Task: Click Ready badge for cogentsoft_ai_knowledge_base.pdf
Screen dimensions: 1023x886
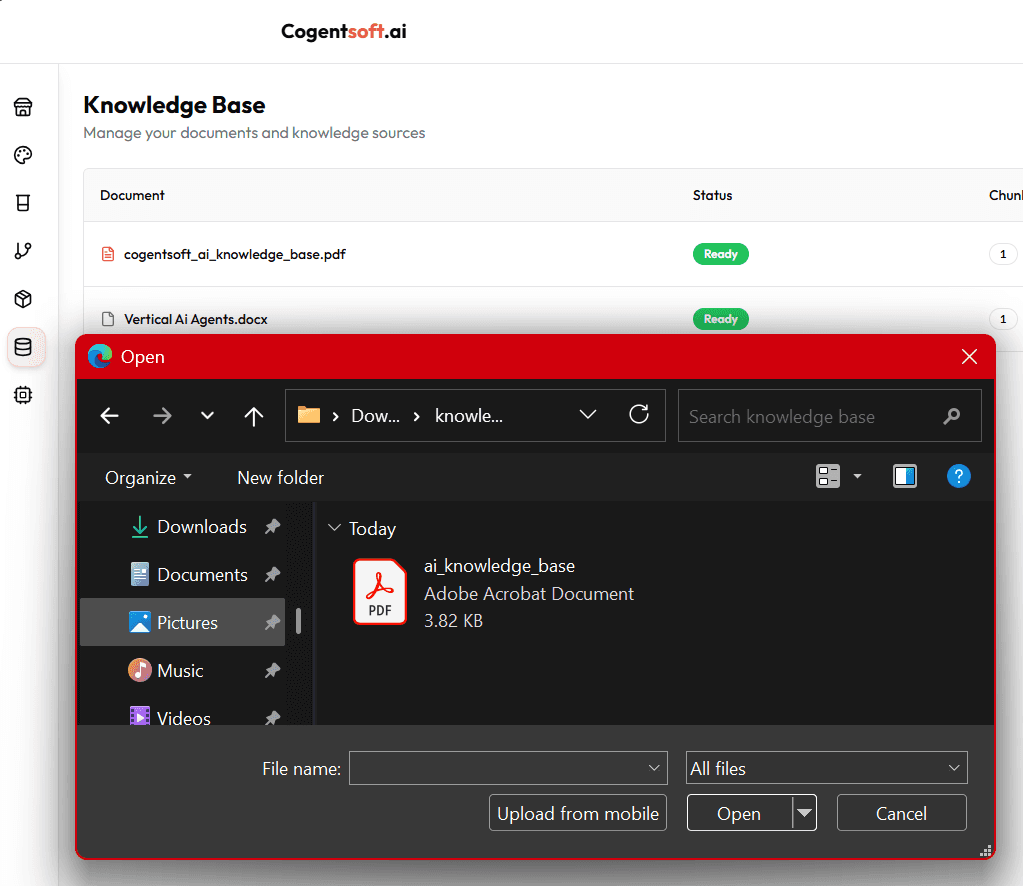Action: coord(720,254)
